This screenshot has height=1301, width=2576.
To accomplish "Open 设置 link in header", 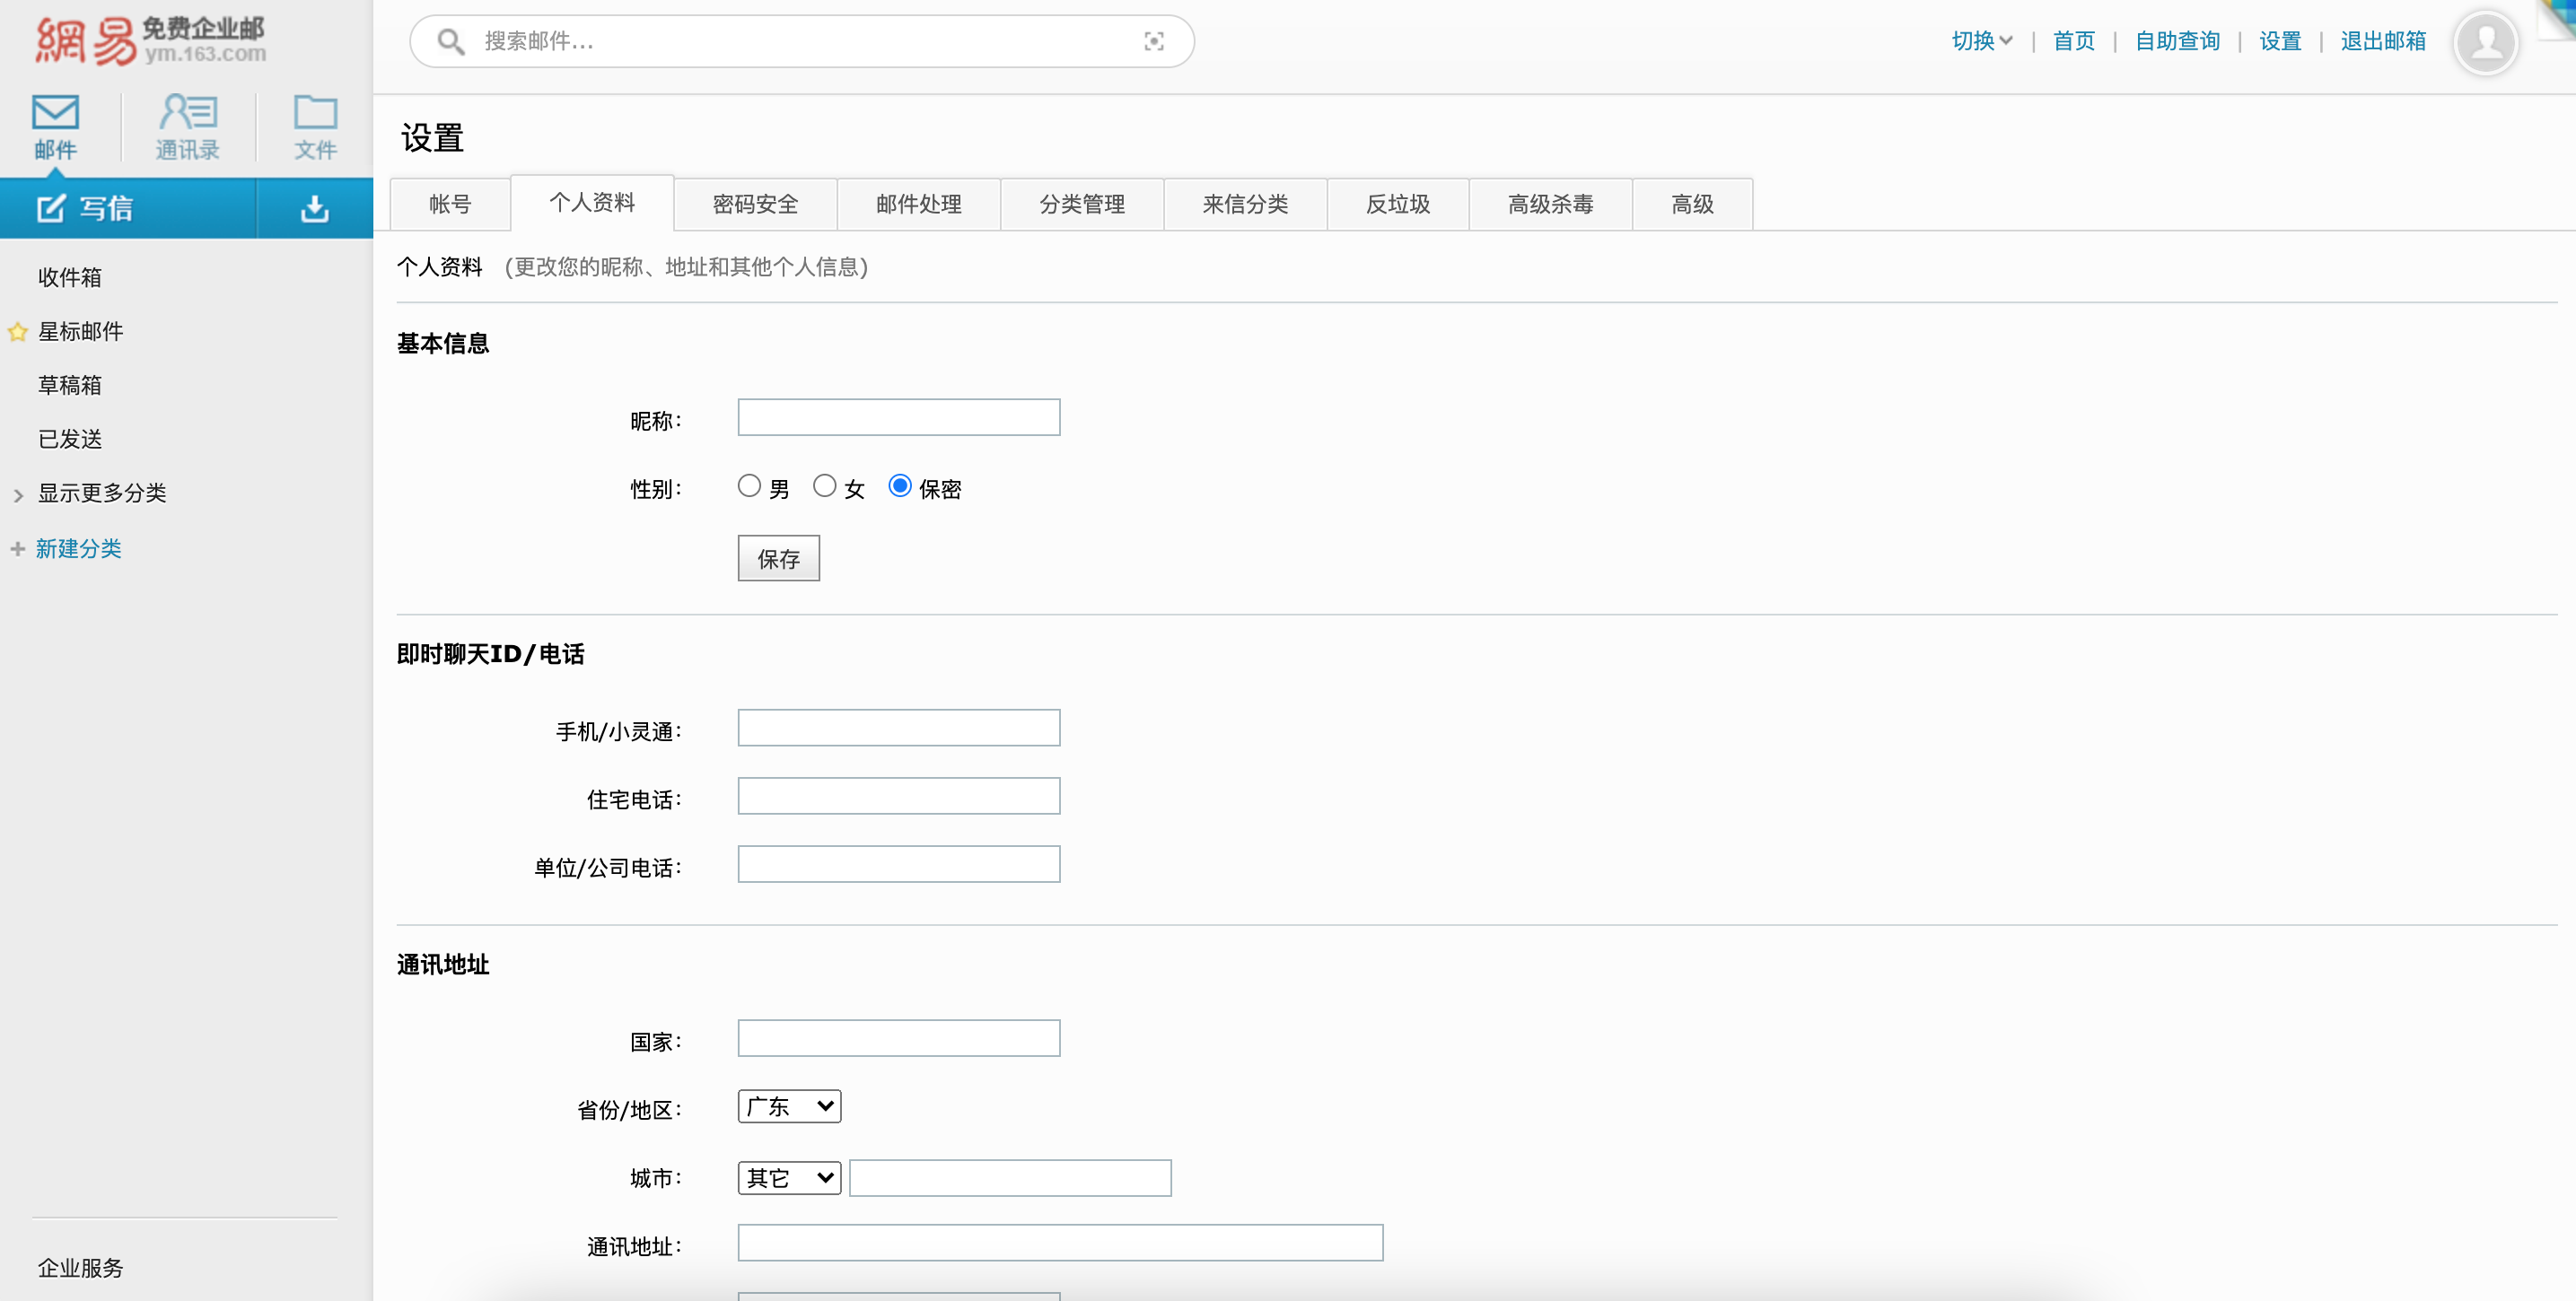I will click(x=2280, y=41).
